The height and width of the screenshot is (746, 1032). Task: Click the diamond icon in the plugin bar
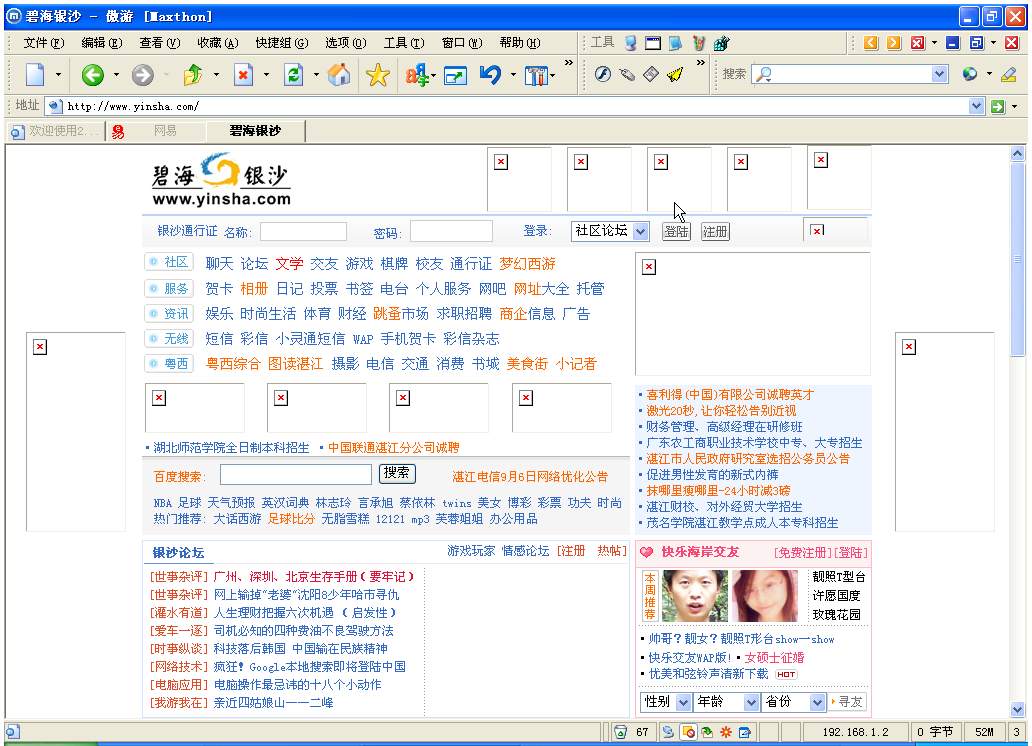click(651, 74)
